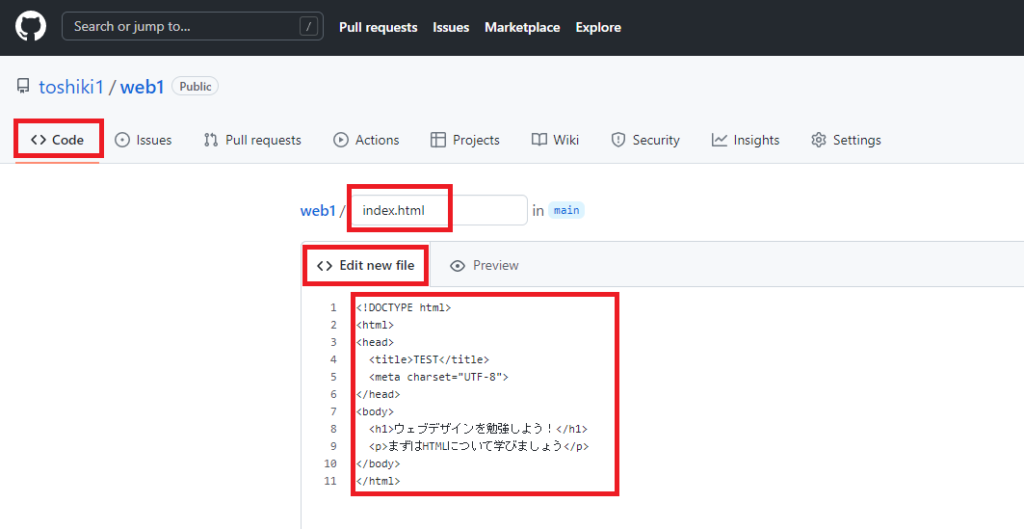
Task: Click the index.html filename input field
Action: pos(438,211)
